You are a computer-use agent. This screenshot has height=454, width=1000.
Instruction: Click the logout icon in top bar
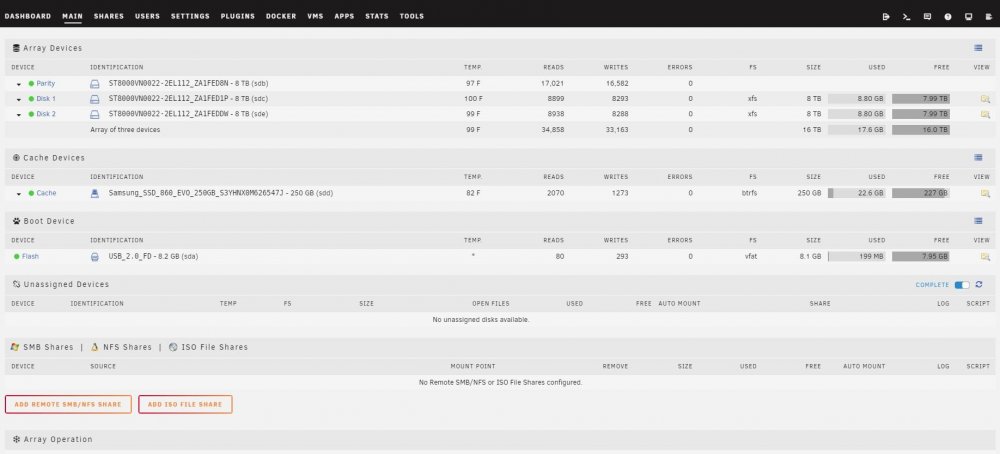pos(886,17)
